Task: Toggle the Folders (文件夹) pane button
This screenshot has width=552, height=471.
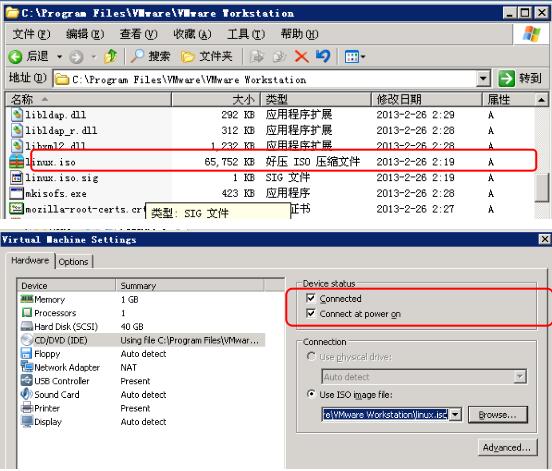Action: pyautogui.click(x=207, y=56)
